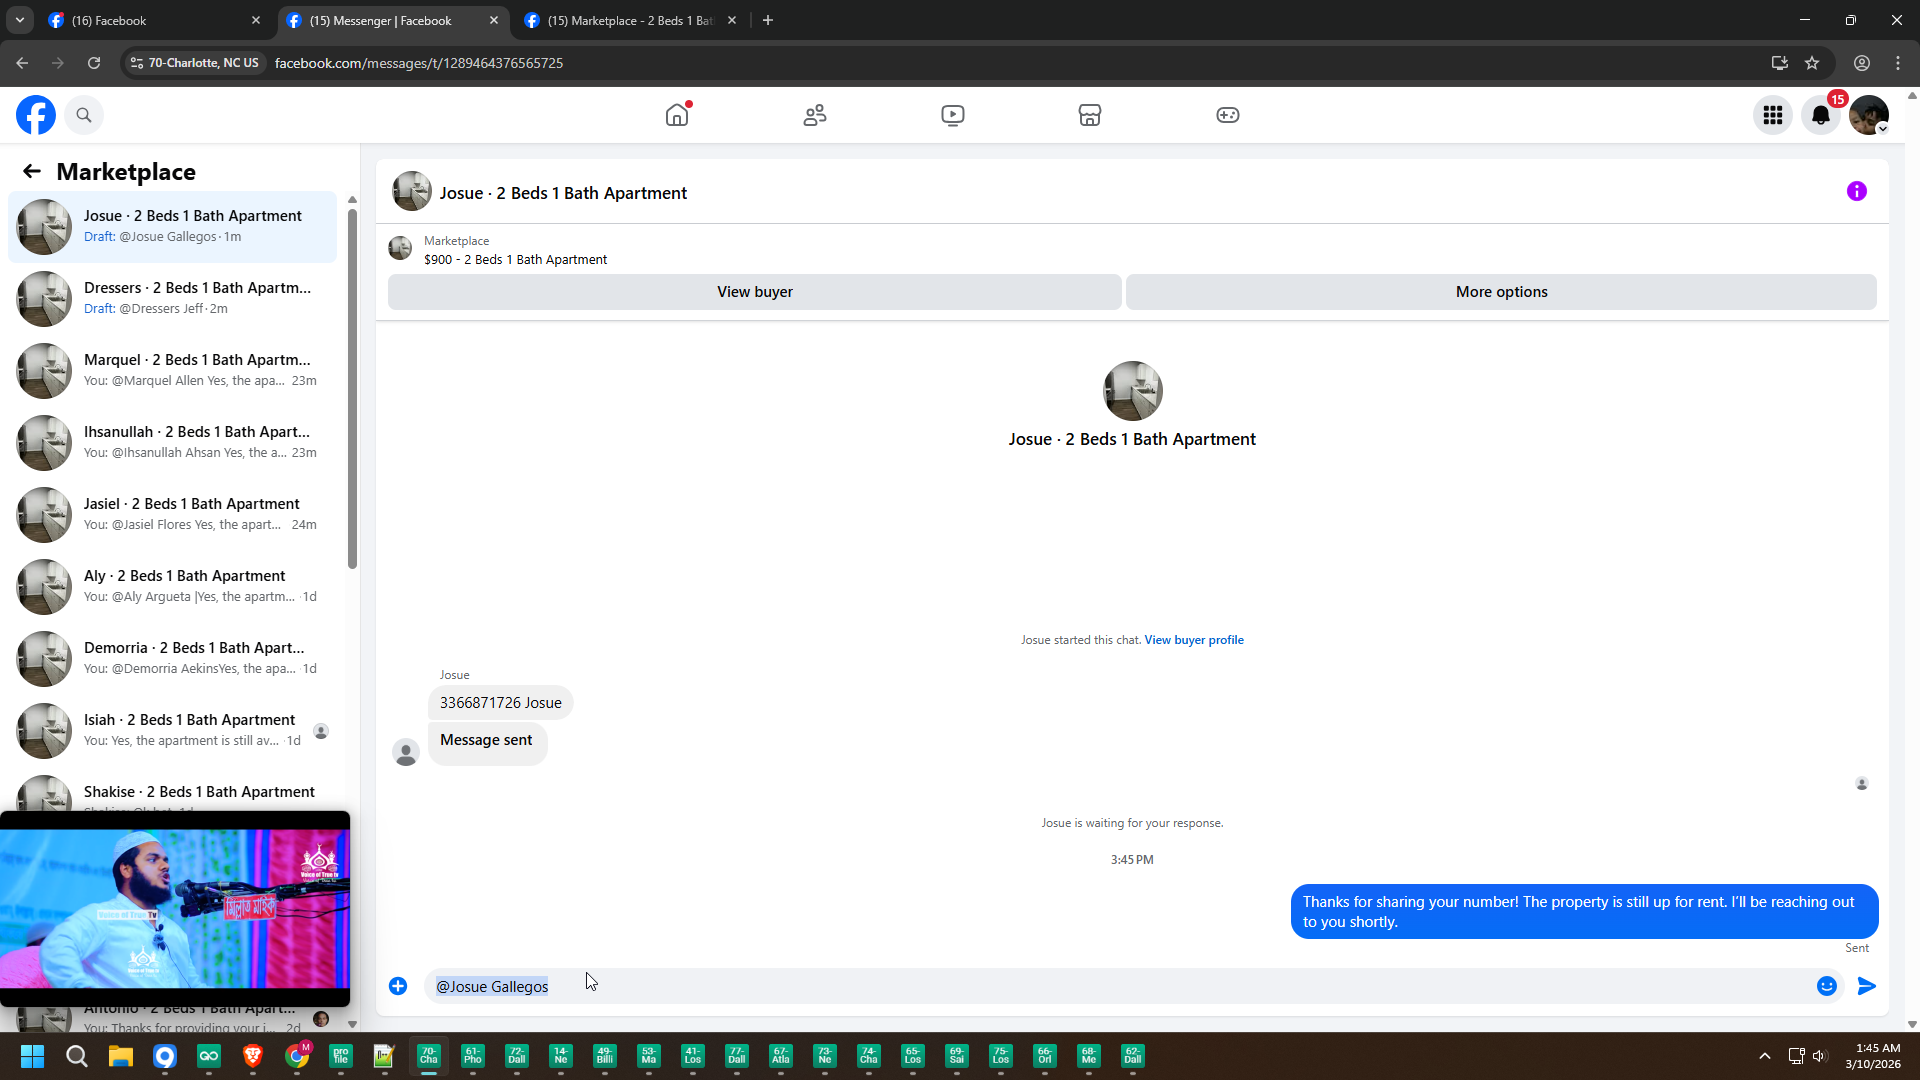1920x1080 pixels.
Task: Open the account profile dropdown
Action: pos(1868,115)
